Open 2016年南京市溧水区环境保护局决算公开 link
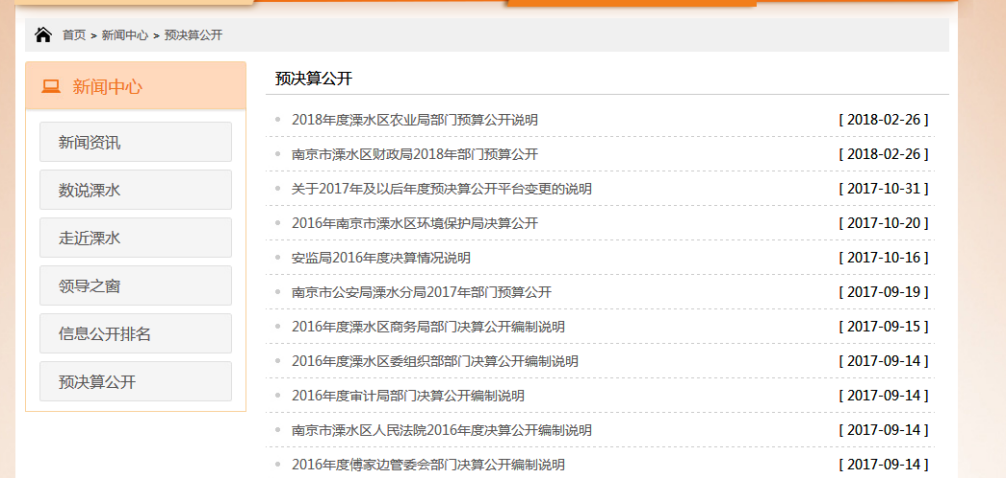This screenshot has height=479, width=1006. click(414, 223)
